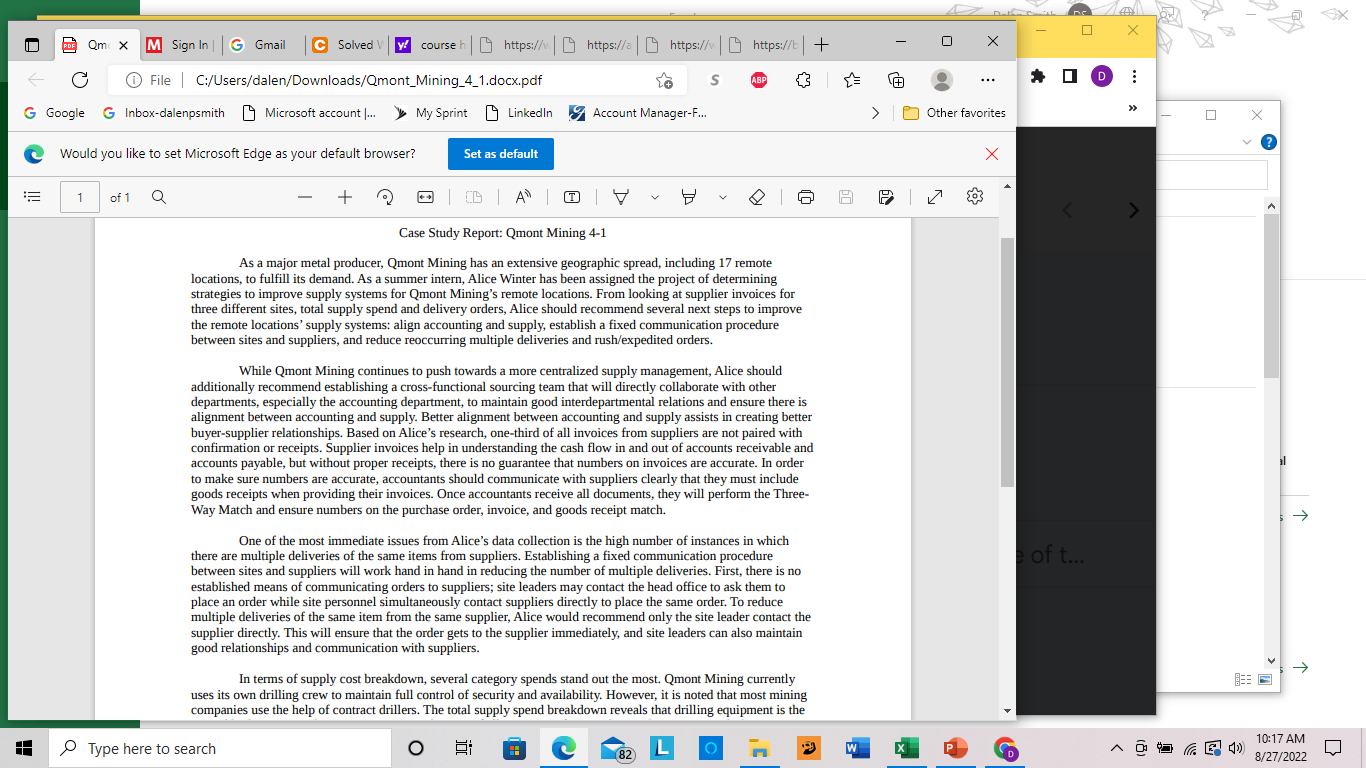
Task: Select the Add text tool
Action: point(573,197)
